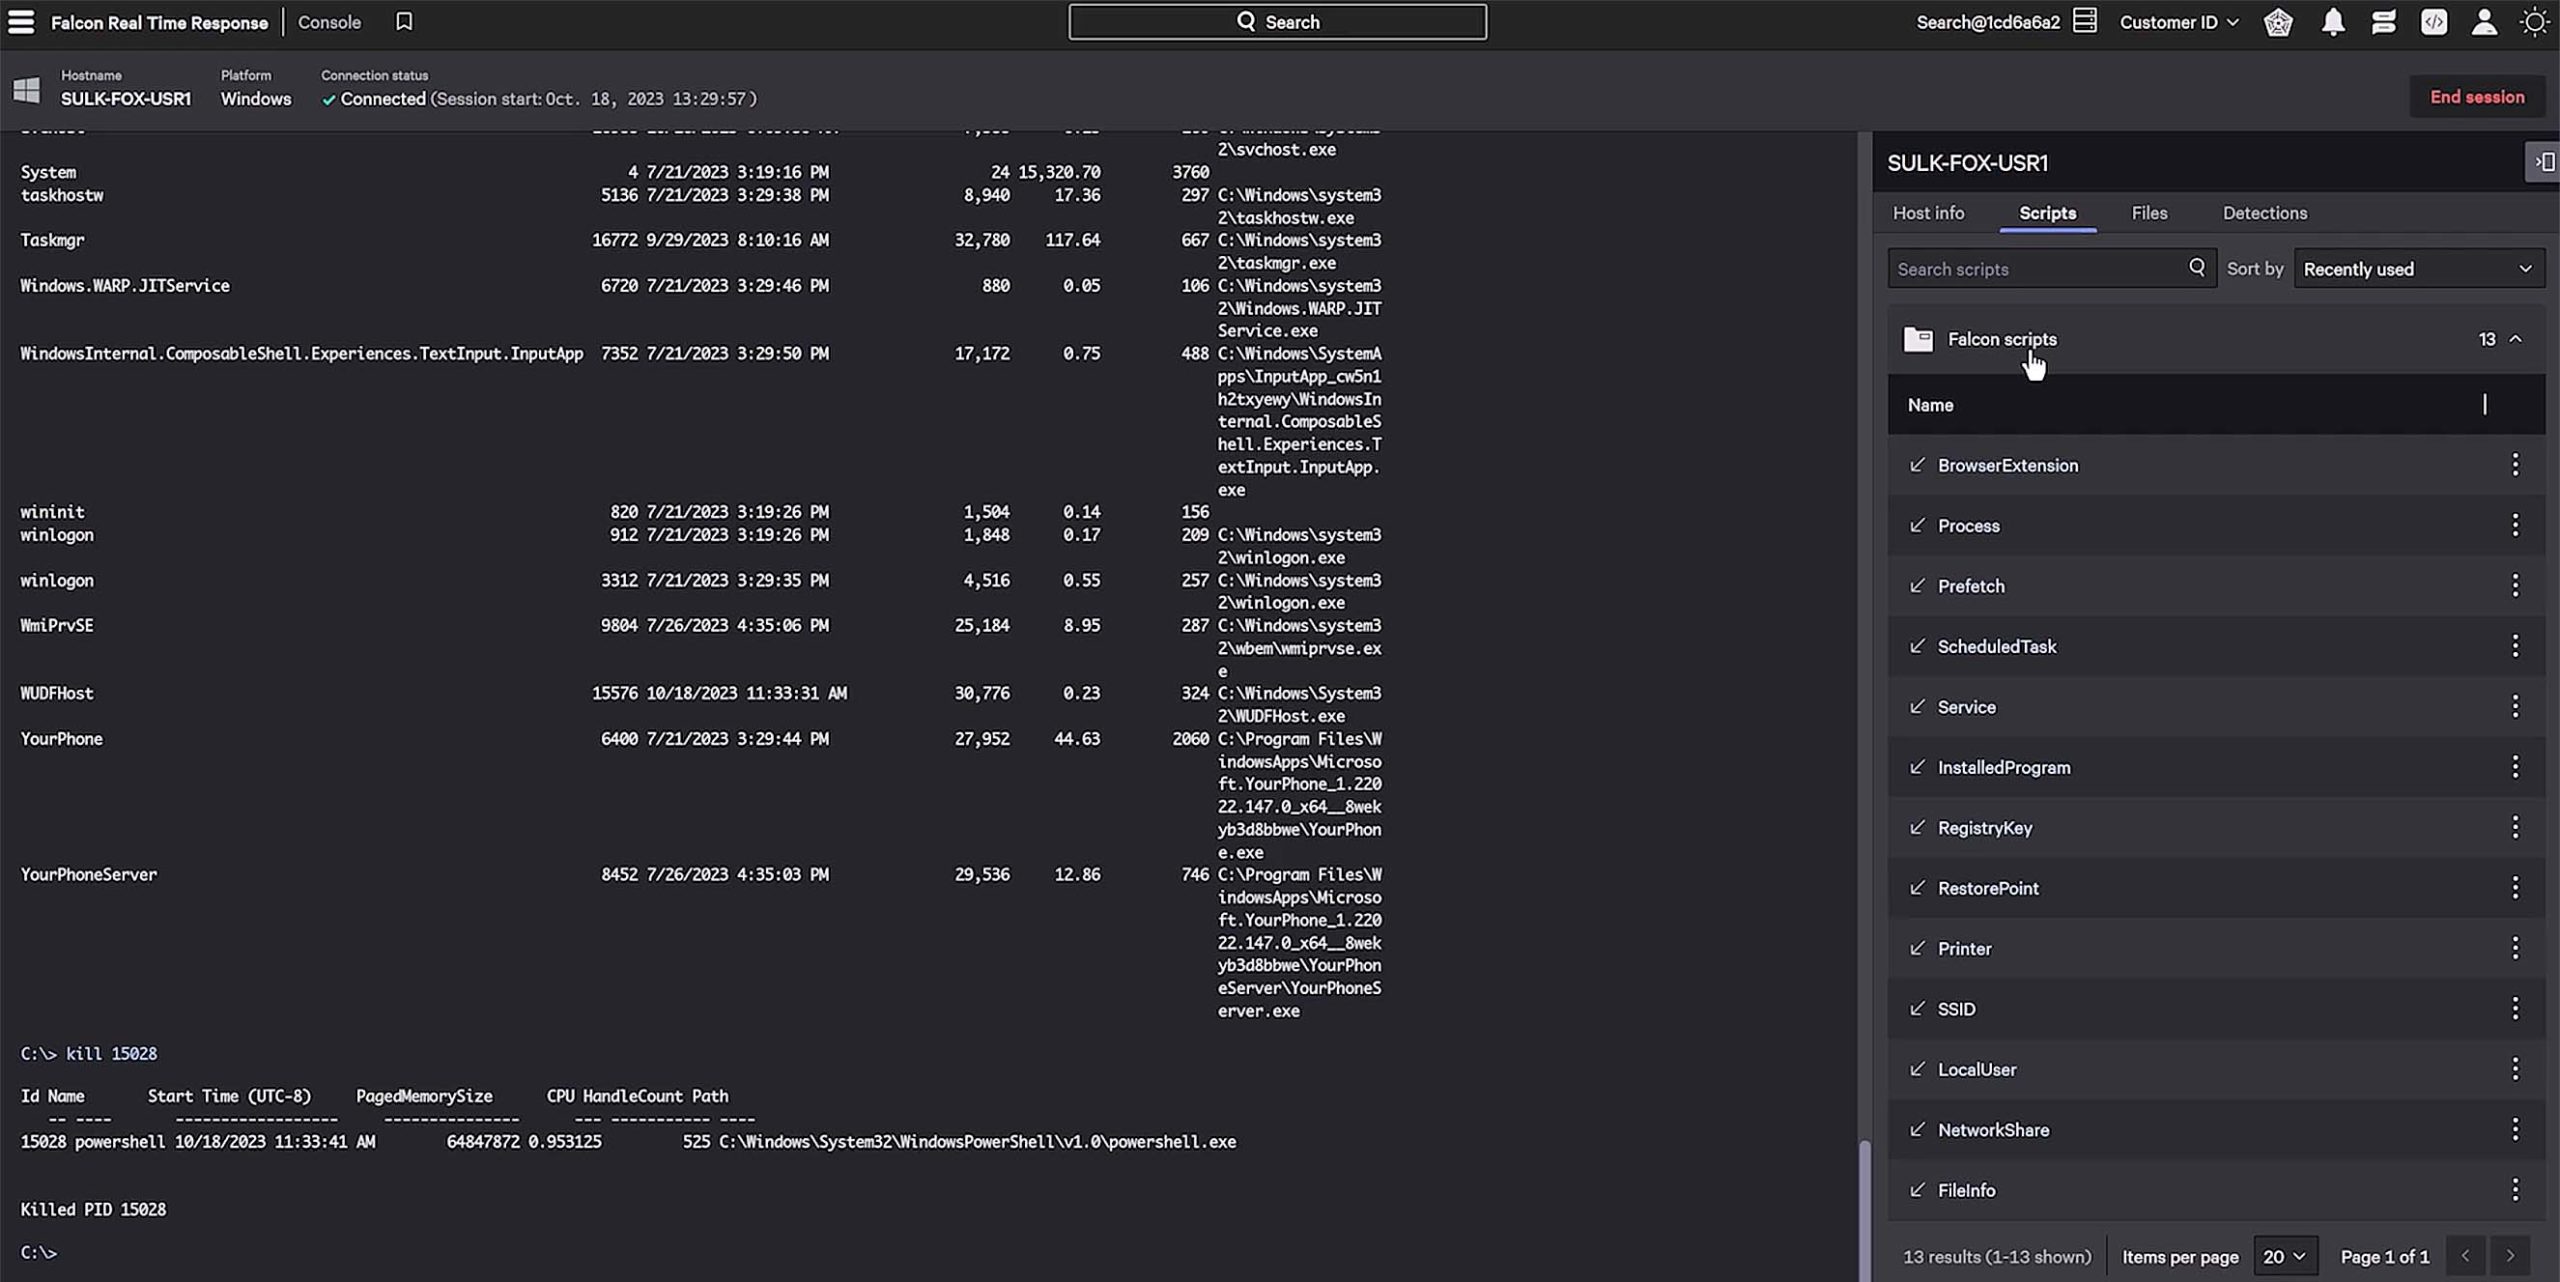Image resolution: width=2560 pixels, height=1282 pixels.
Task: Switch to the Host info tab
Action: 1928,212
